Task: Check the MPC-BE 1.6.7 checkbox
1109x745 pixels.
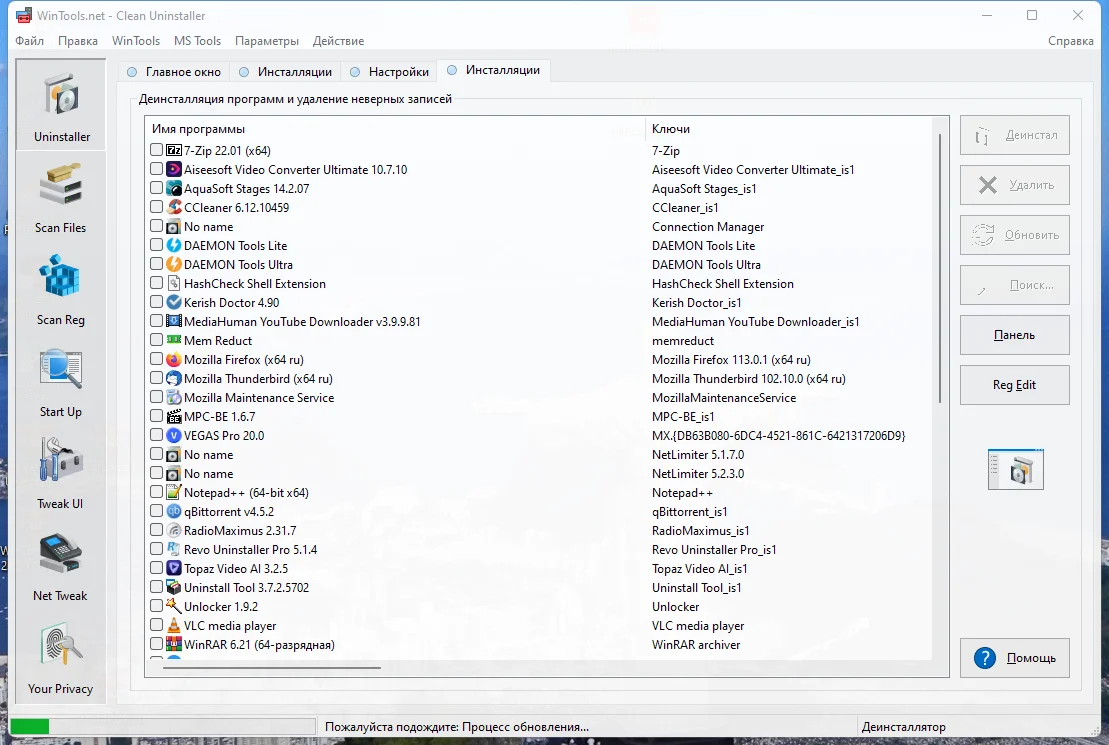Action: point(156,416)
